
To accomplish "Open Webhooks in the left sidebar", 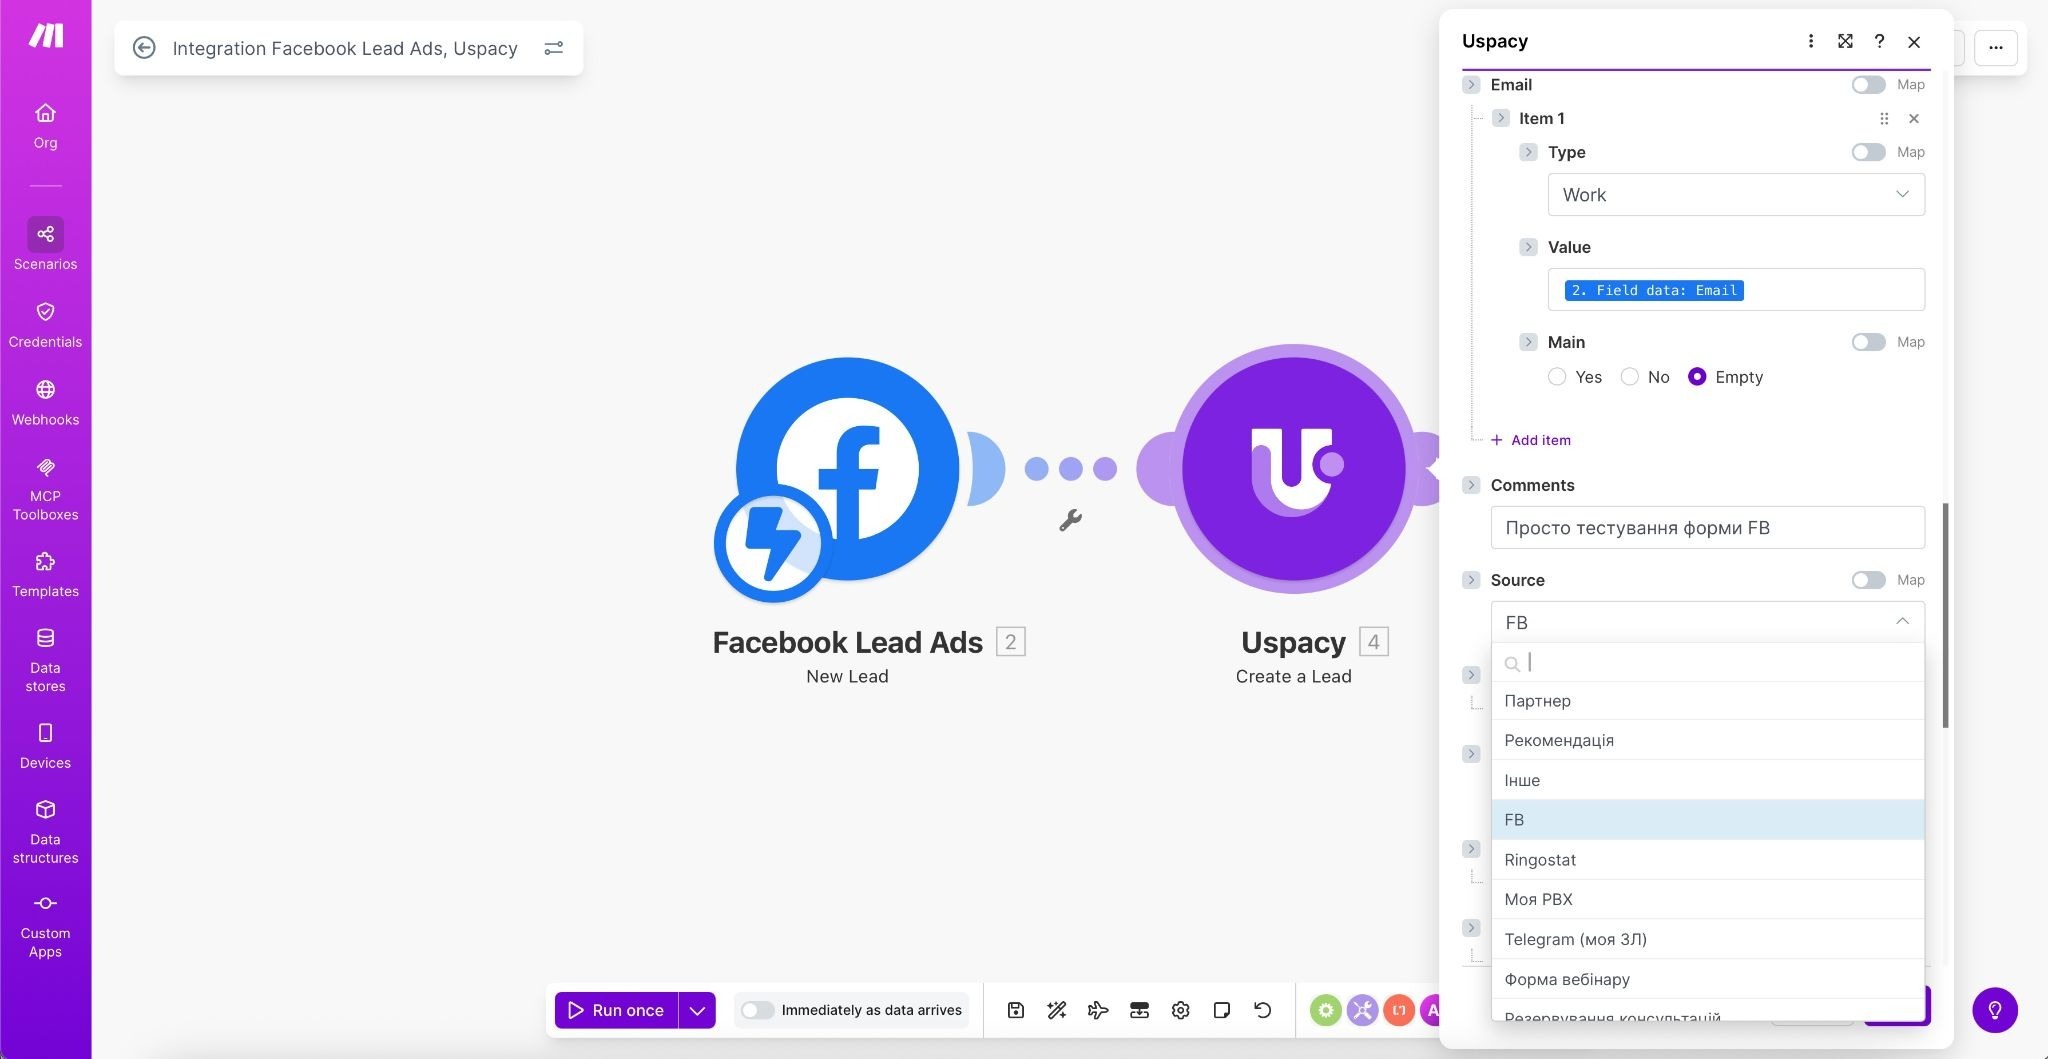I will 45,402.
